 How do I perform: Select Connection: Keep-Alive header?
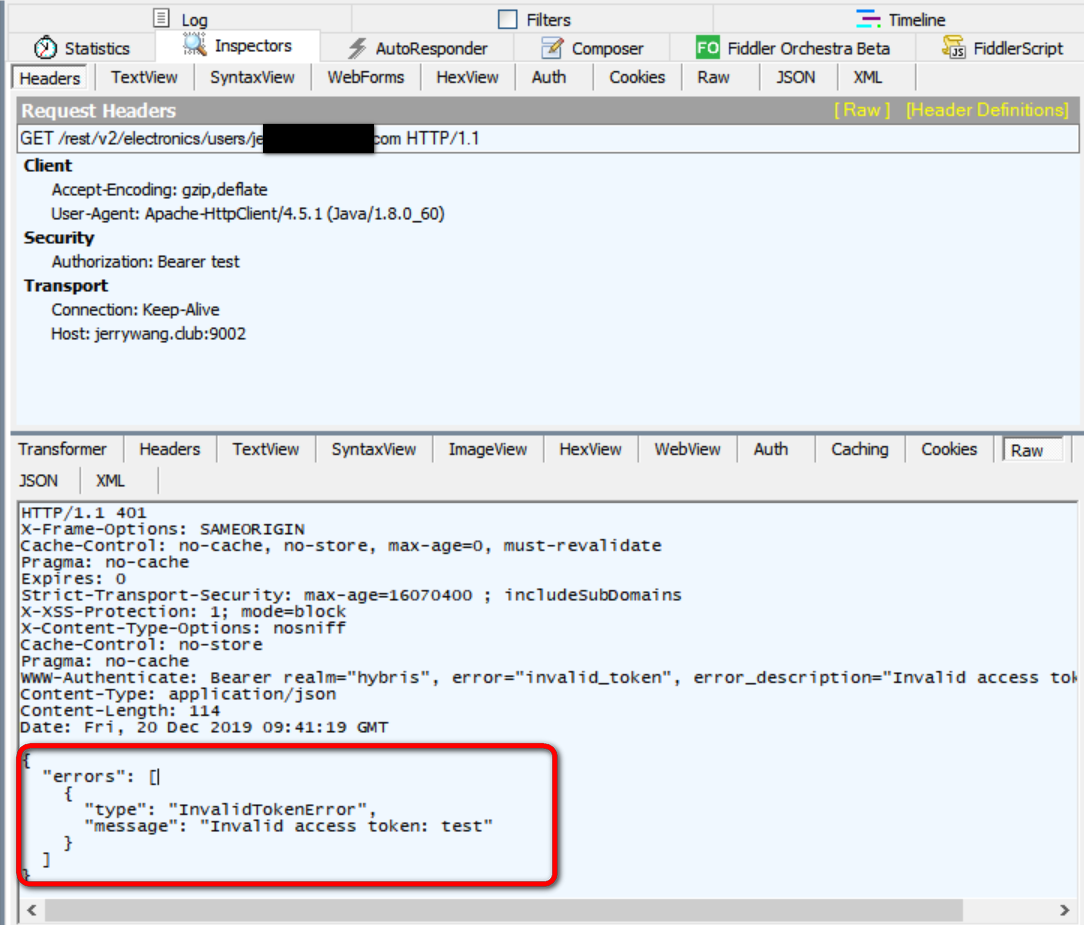click(136, 310)
